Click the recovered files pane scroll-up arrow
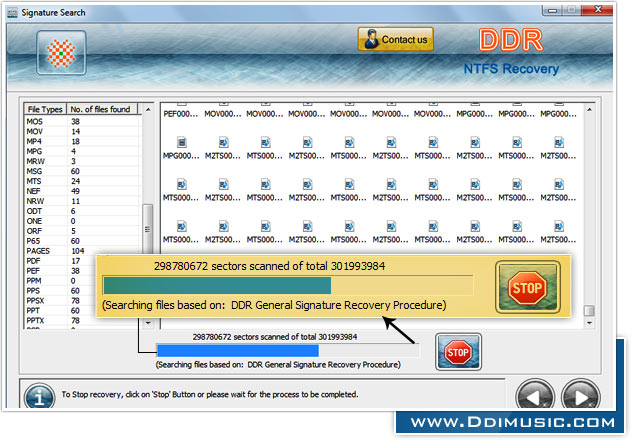 [589, 109]
